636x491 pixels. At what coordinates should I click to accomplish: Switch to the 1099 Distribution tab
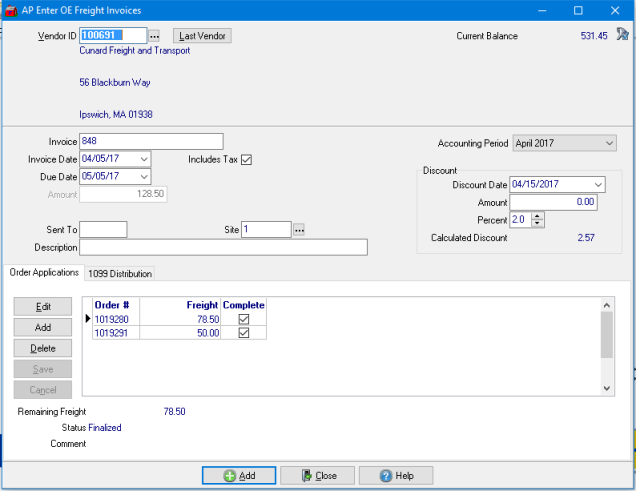click(x=119, y=273)
